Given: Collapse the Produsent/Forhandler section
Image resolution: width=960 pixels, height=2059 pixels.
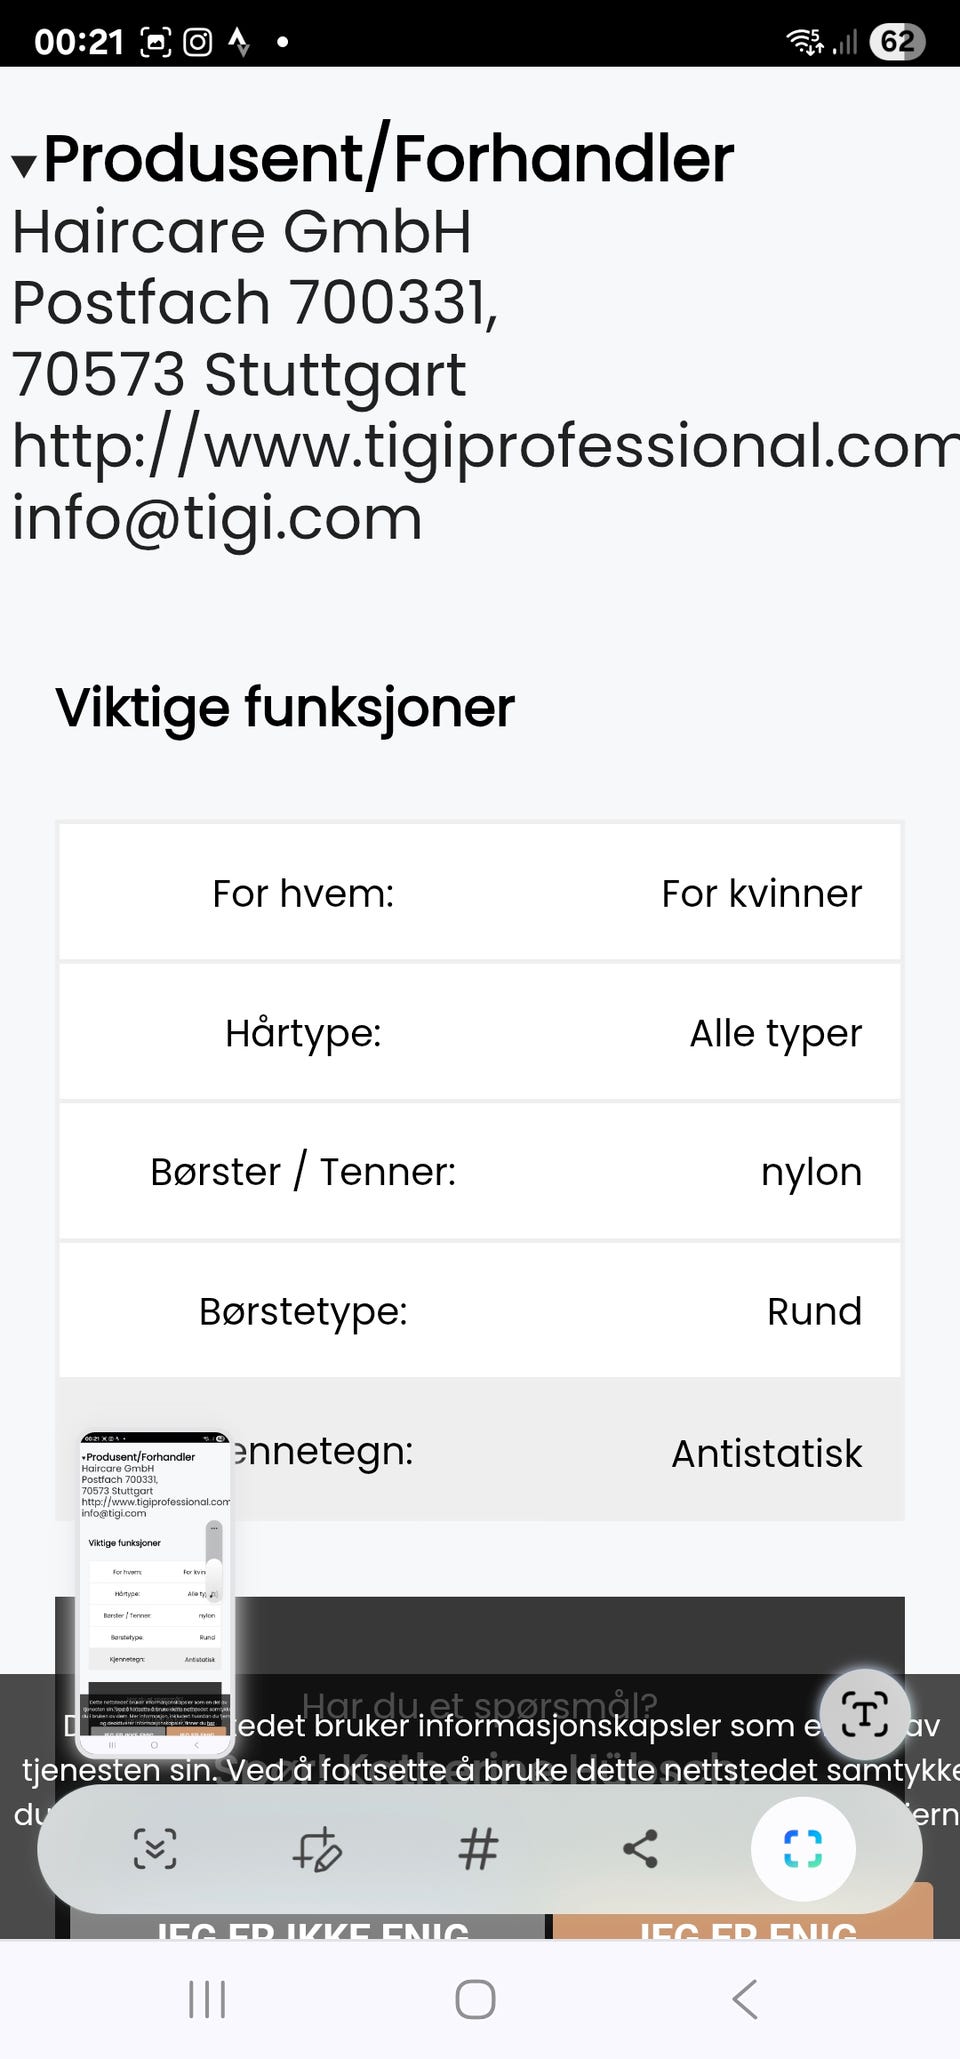Looking at the screenshot, I should (24, 165).
